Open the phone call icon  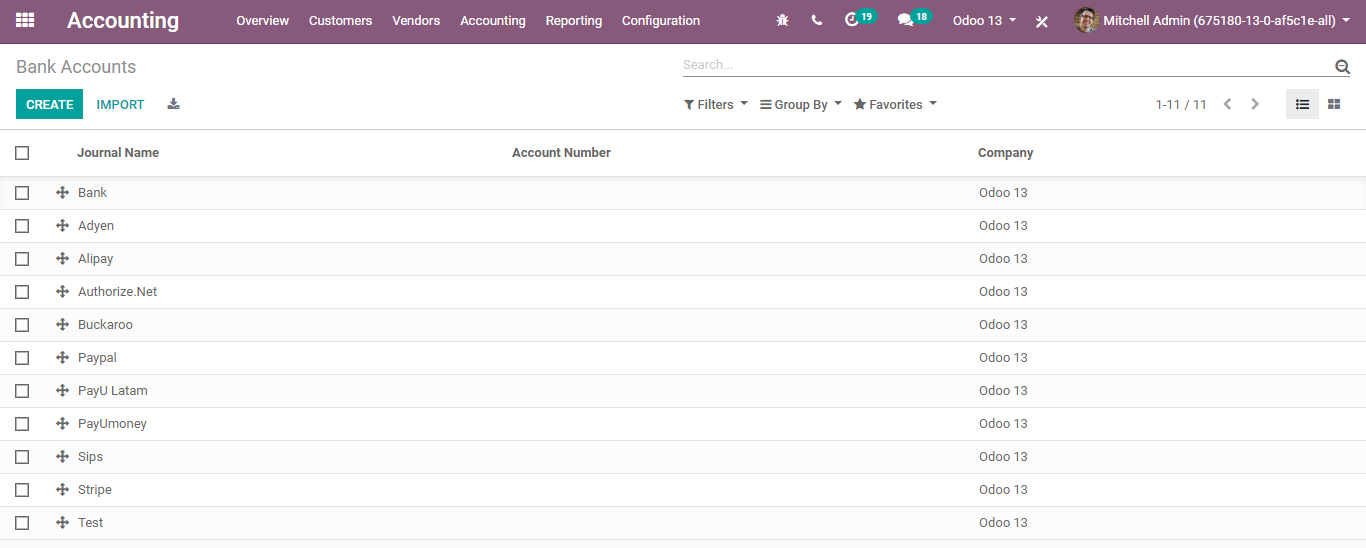[817, 20]
